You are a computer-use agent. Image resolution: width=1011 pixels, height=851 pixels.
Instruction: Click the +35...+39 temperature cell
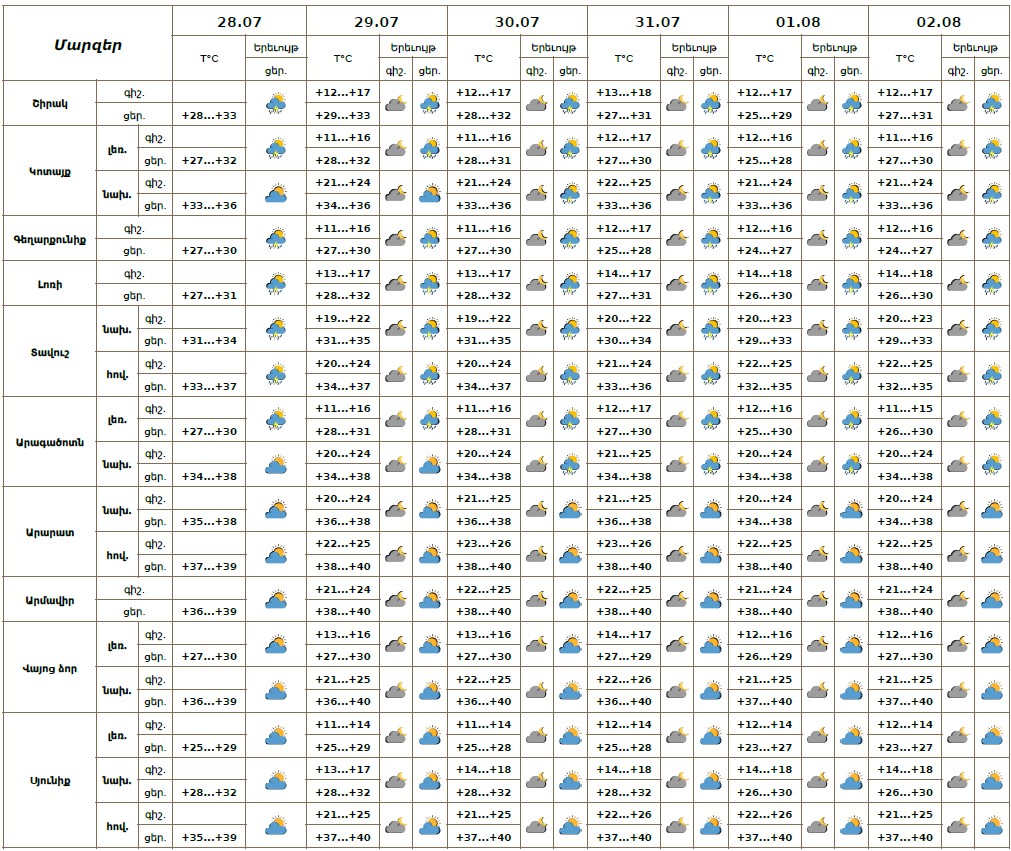tap(209, 838)
